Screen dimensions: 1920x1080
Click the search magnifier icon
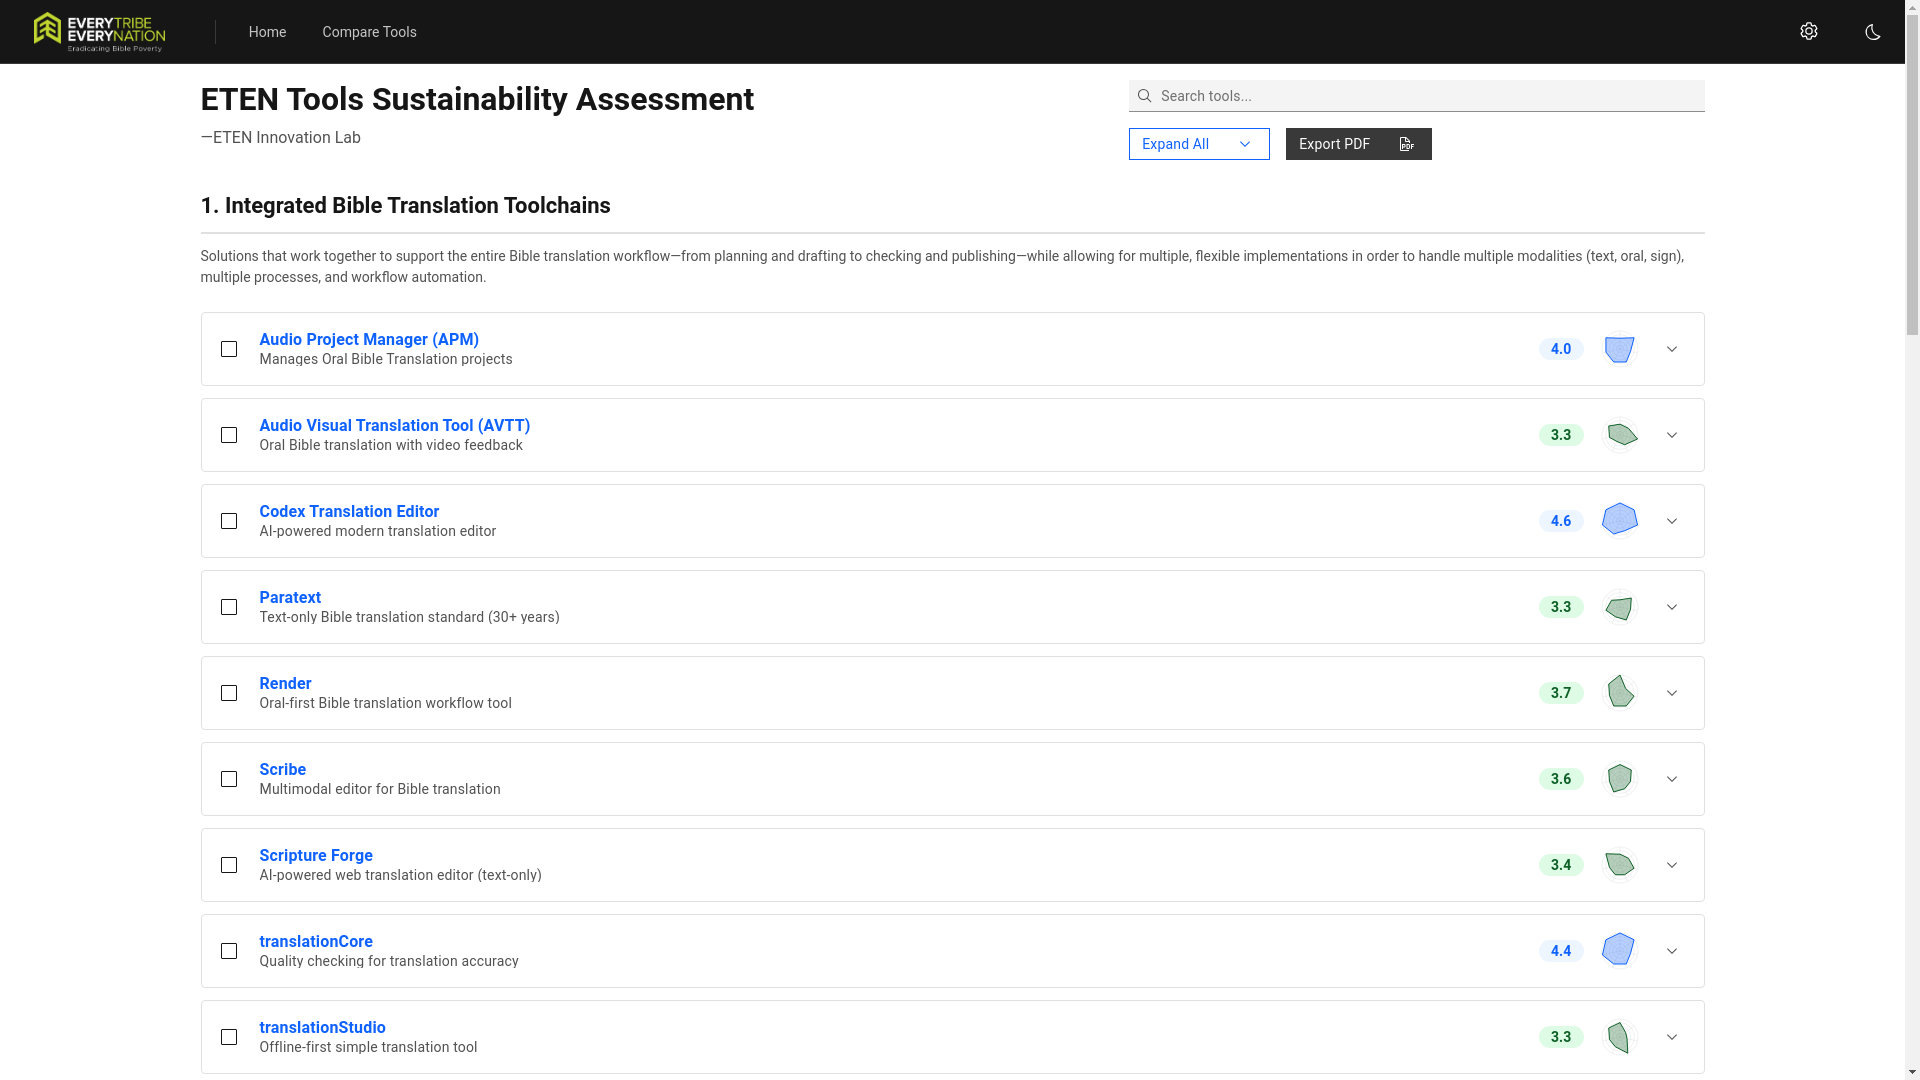(1145, 96)
